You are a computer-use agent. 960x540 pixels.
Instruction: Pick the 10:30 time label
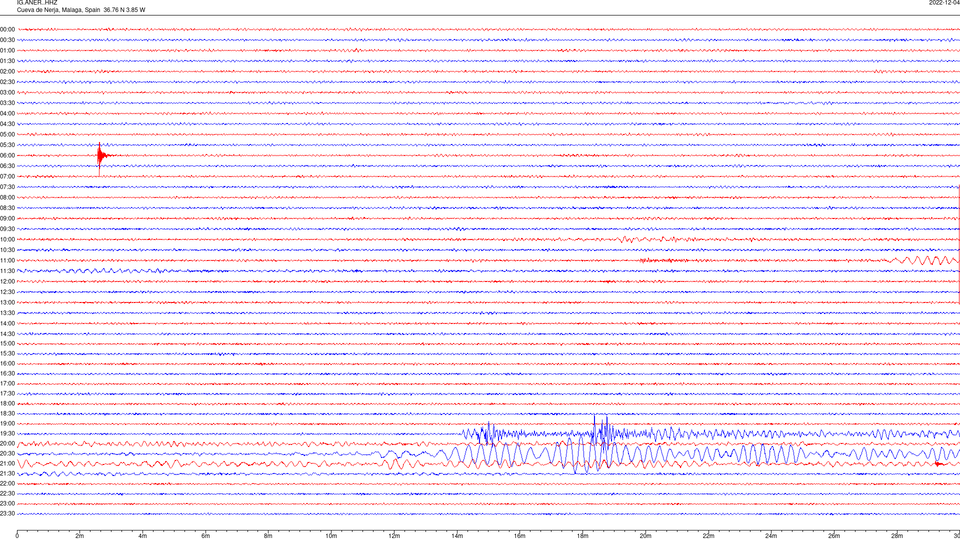(7, 250)
